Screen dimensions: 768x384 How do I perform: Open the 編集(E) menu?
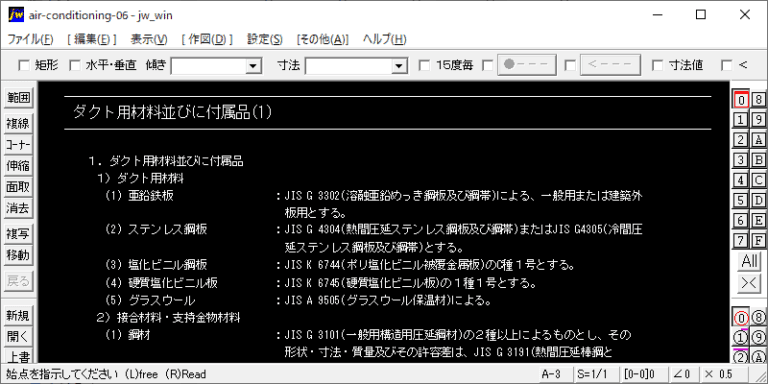[92, 39]
